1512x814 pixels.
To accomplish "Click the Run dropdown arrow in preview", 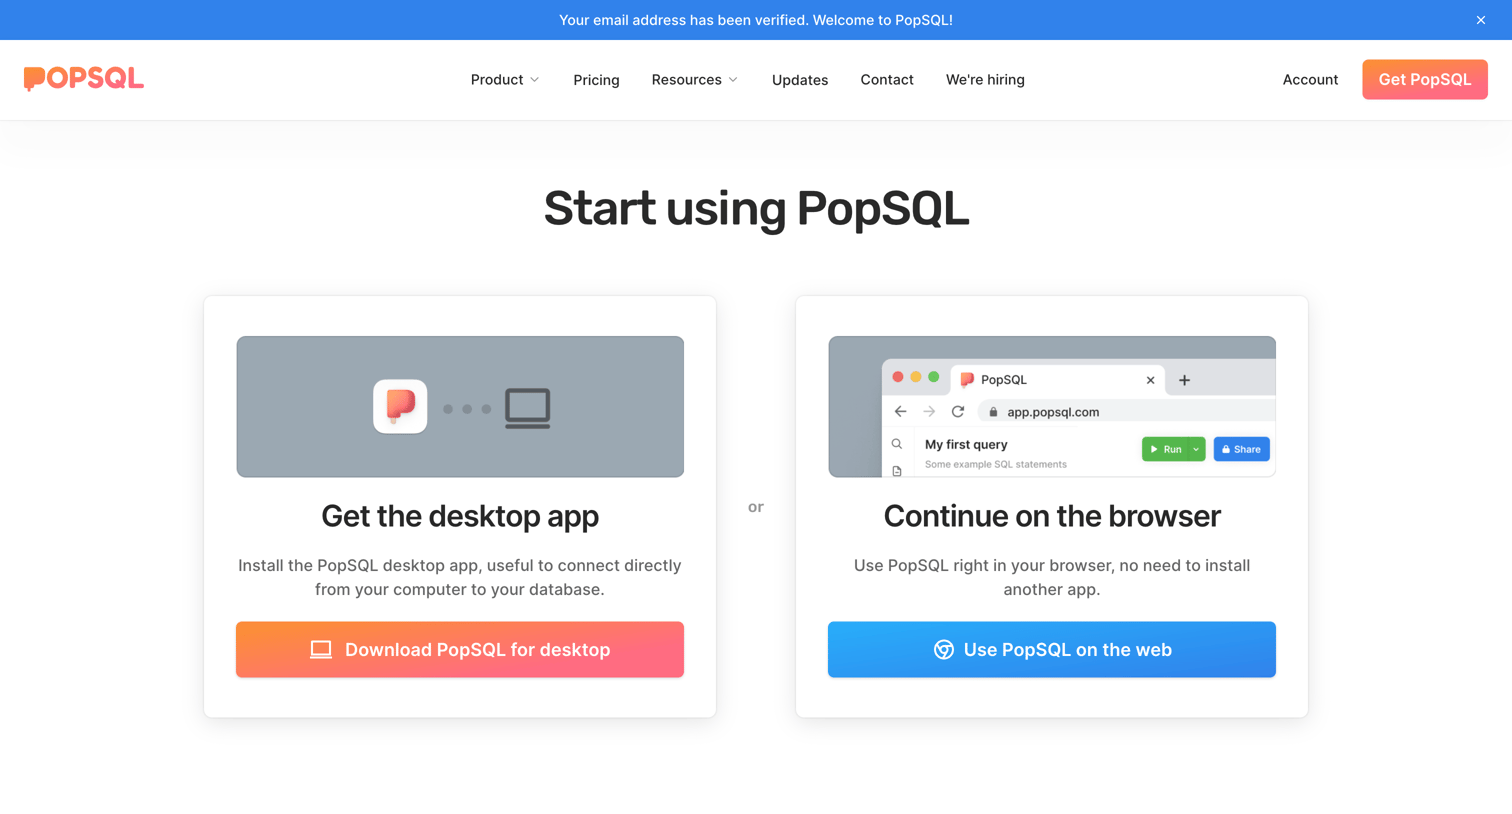I will click(x=1196, y=450).
